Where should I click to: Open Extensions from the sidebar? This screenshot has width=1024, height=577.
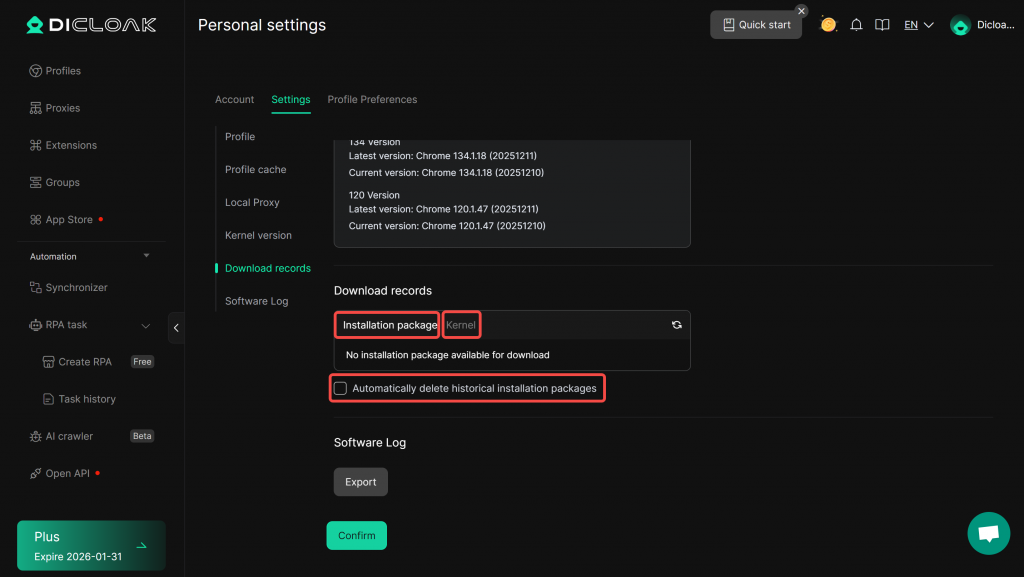tap(71, 145)
